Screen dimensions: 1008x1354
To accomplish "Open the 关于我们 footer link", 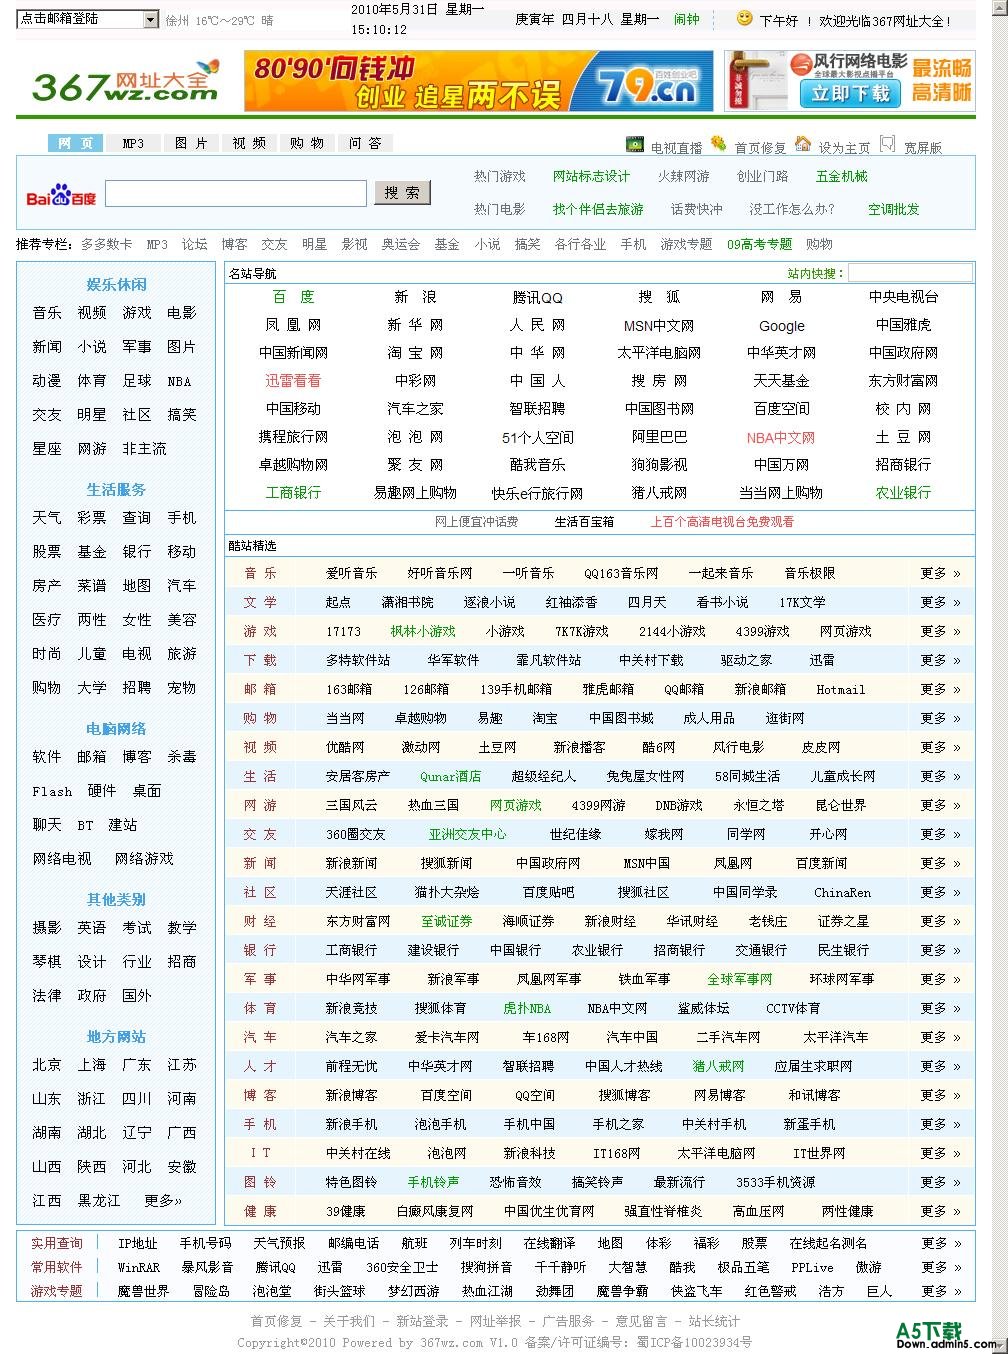I will coord(349,1322).
